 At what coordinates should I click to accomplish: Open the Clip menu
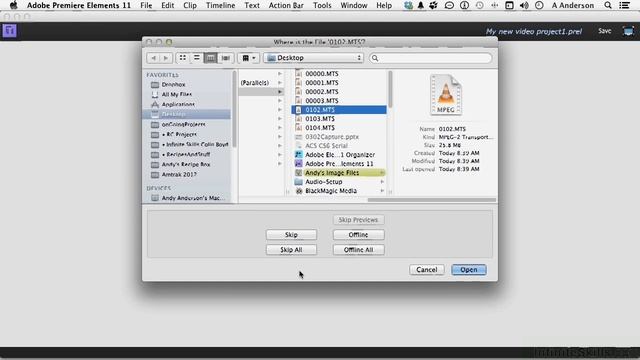click(x=190, y=5)
